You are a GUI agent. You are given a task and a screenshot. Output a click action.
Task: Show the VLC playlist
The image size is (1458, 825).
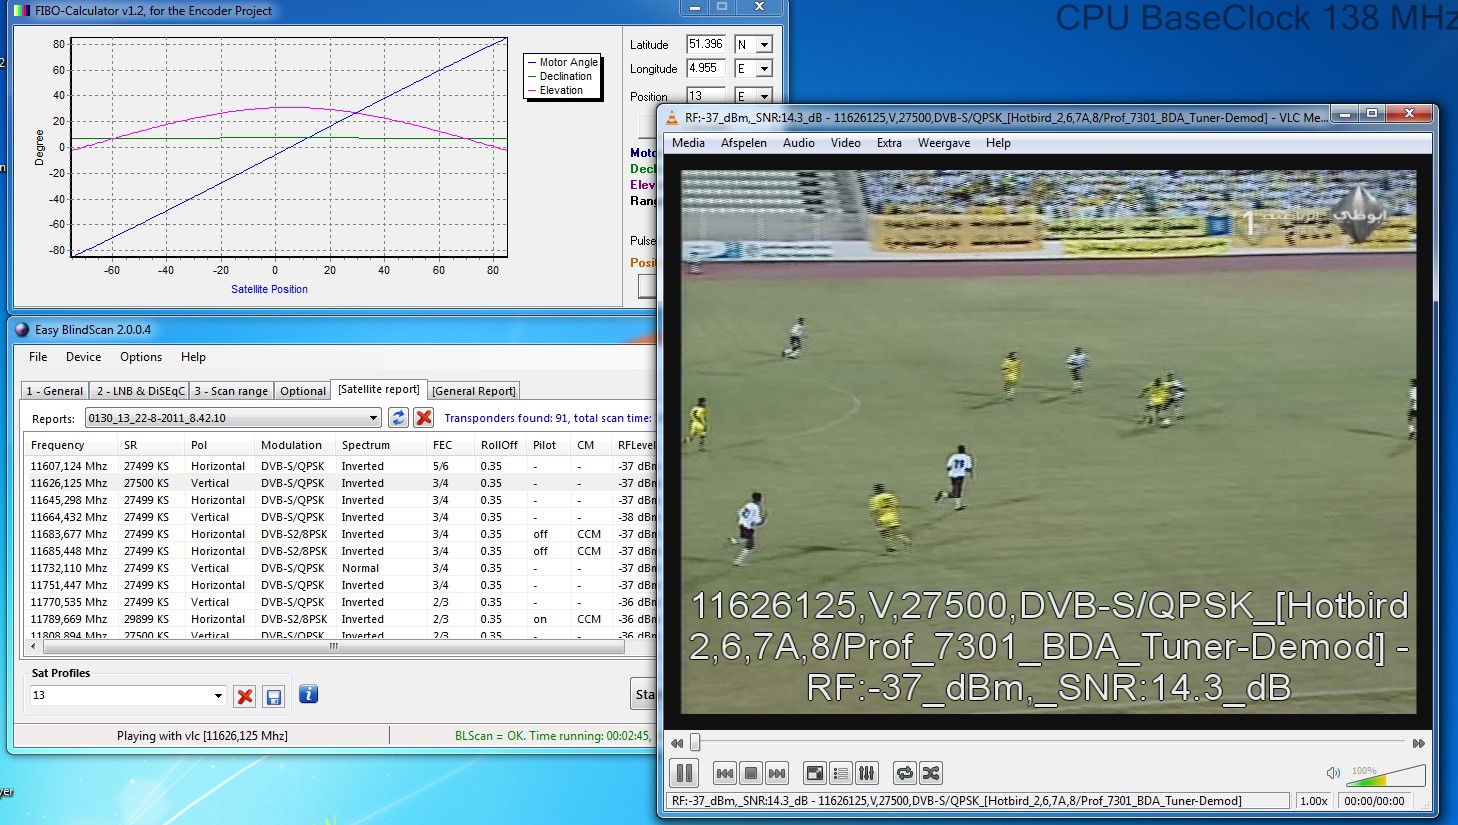841,773
